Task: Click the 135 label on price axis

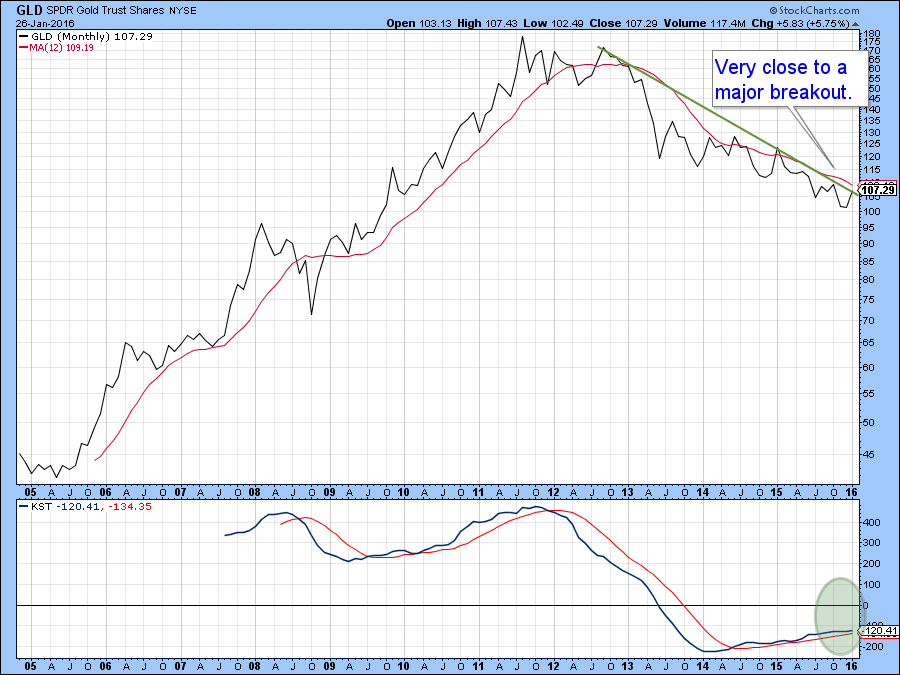Action: coord(871,121)
